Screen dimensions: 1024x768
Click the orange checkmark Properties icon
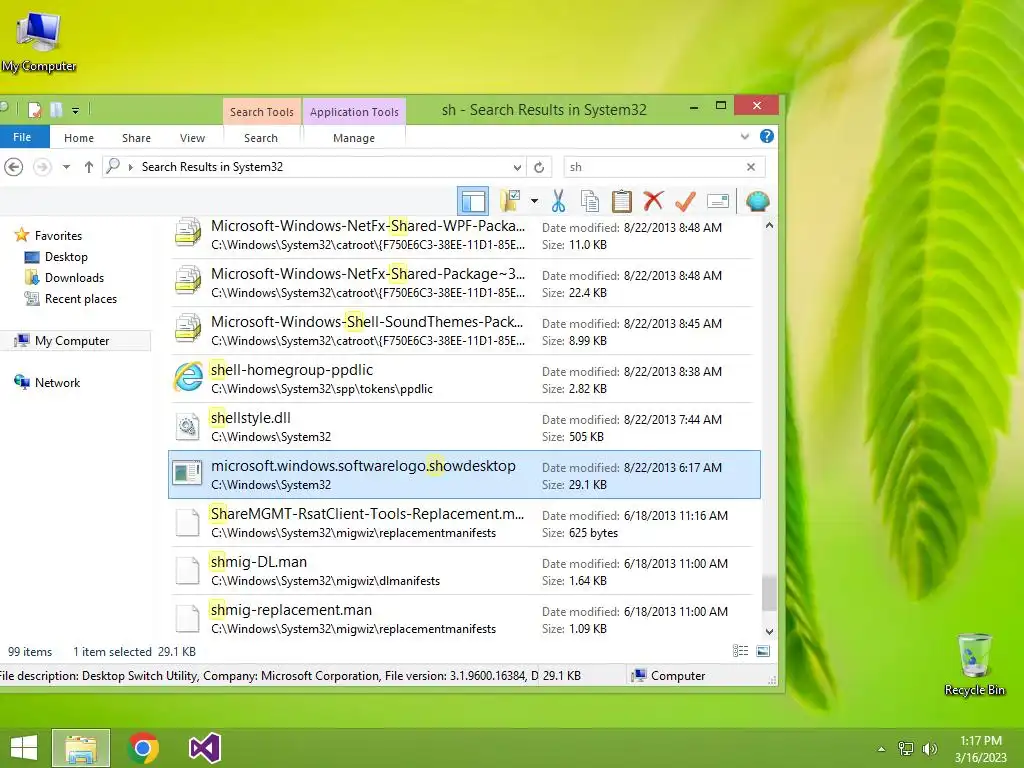click(685, 200)
